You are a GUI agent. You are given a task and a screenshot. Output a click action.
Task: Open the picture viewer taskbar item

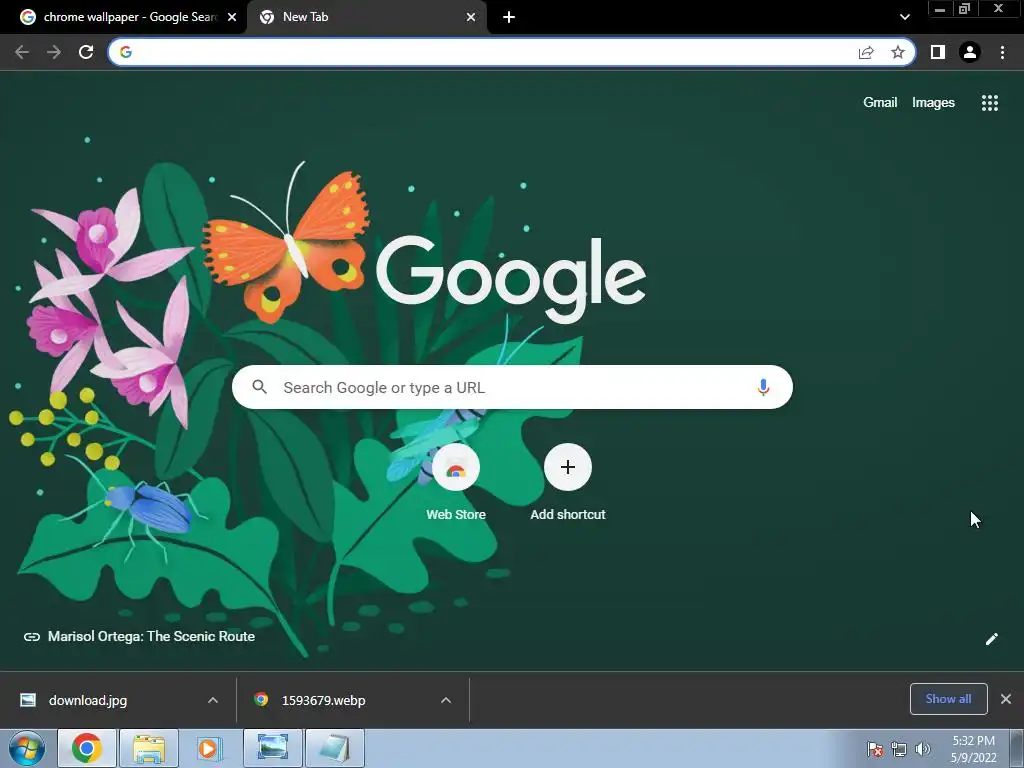pos(272,748)
